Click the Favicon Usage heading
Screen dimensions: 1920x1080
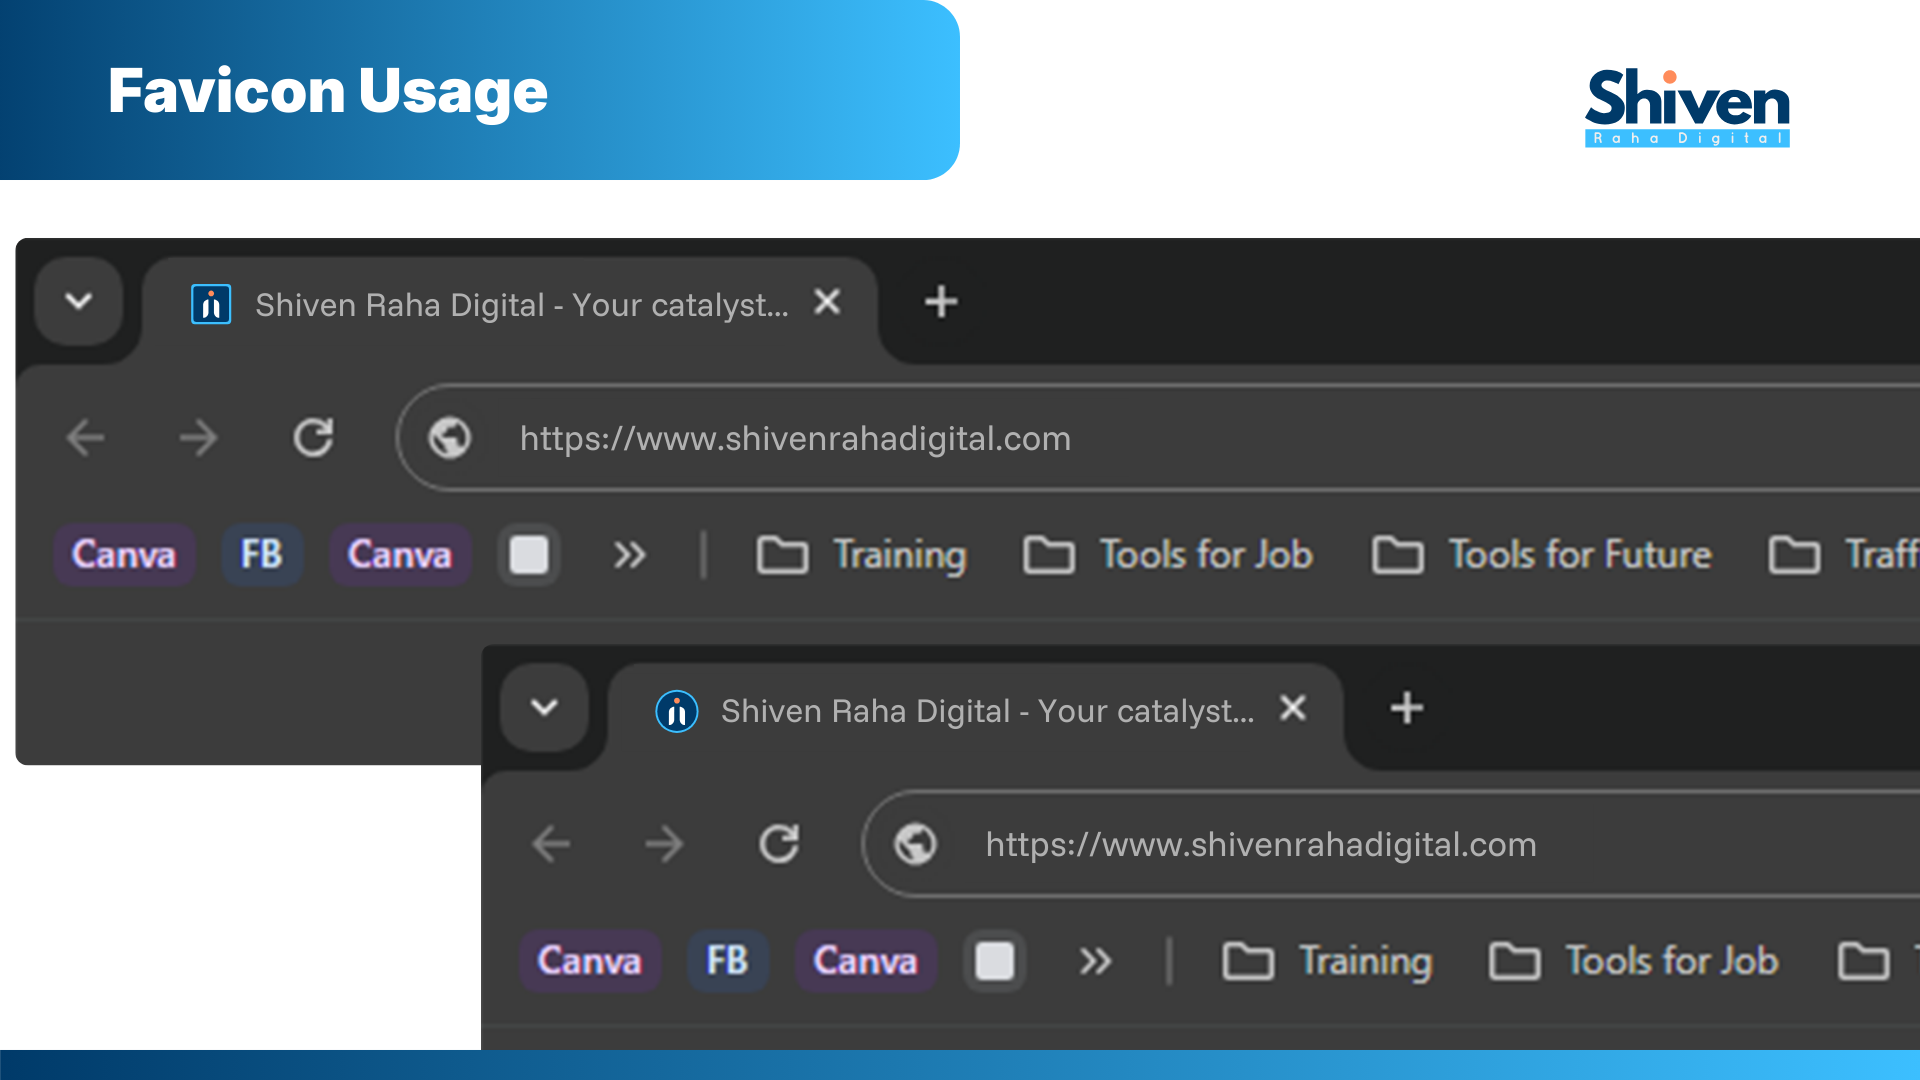(x=328, y=91)
